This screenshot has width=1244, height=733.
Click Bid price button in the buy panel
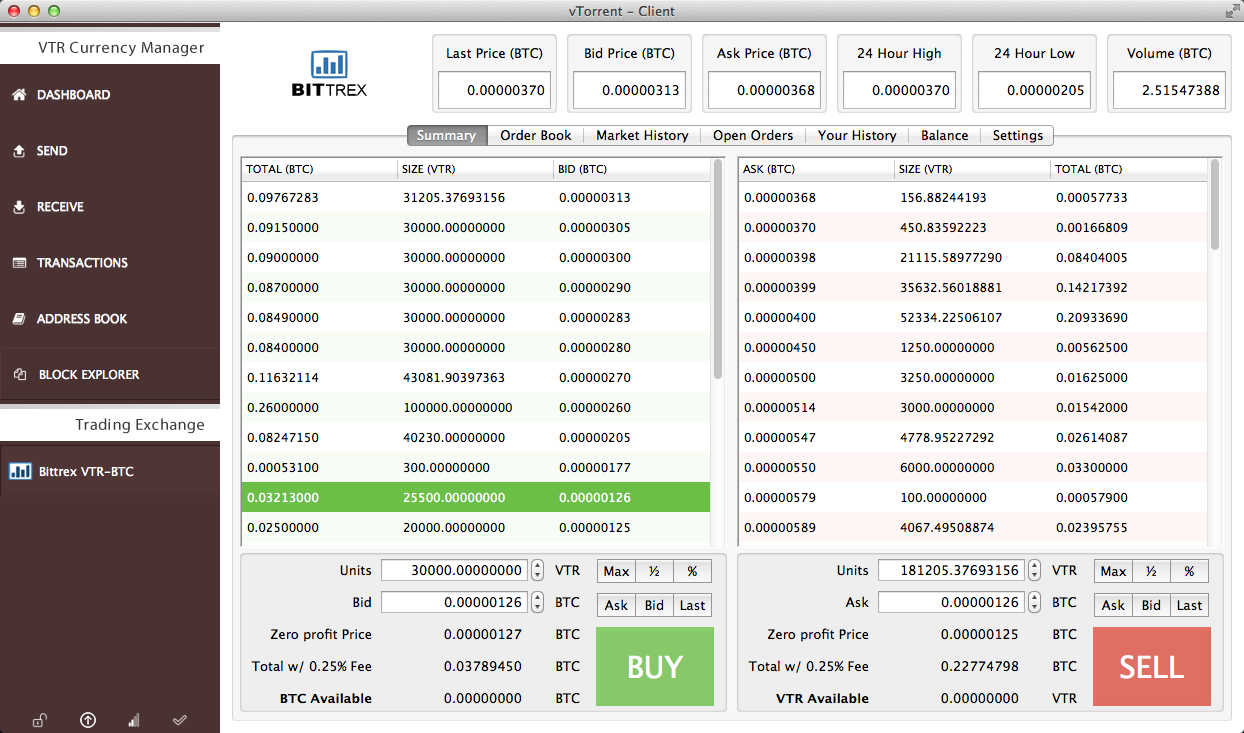tap(655, 605)
